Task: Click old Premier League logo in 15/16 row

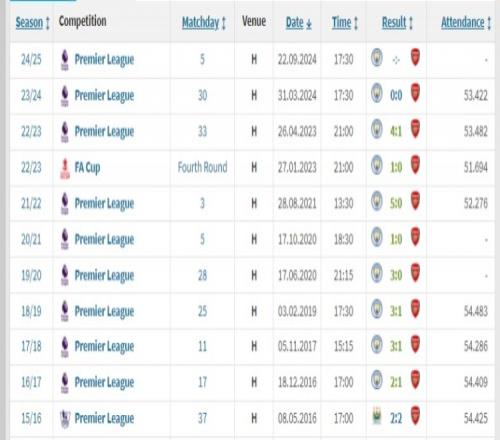Action: pyautogui.click(x=65, y=419)
